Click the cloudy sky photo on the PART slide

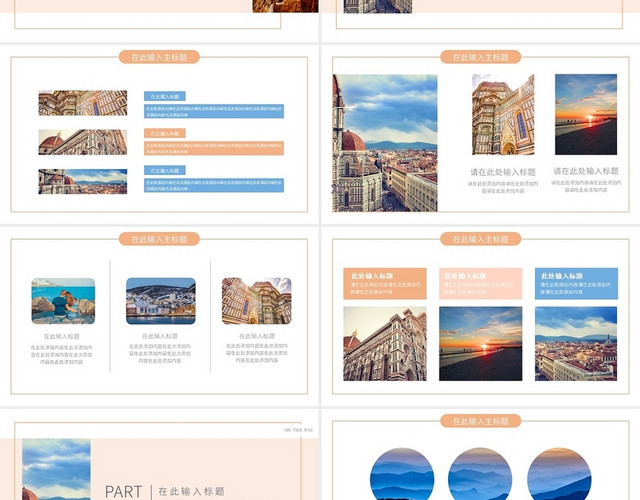coord(56,469)
